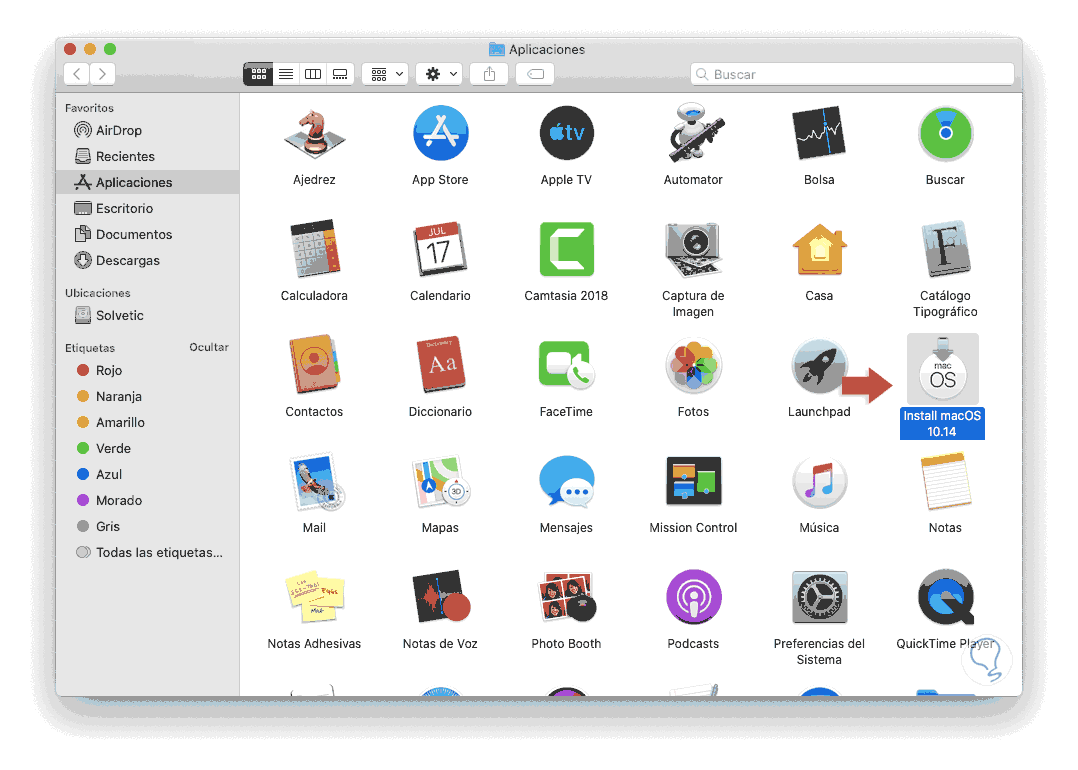Select the Amarillo yellow tag
The height and width of the screenshot is (770, 1078).
coord(148,423)
